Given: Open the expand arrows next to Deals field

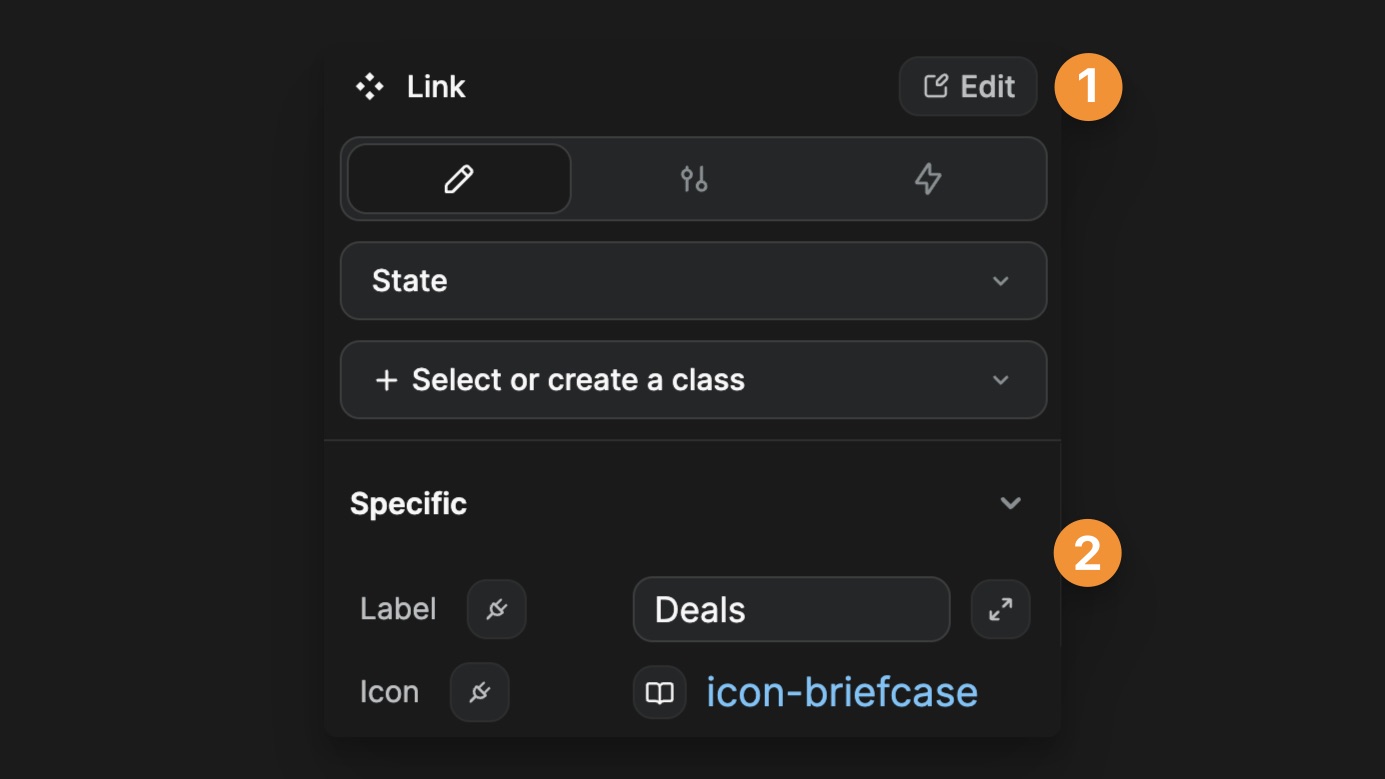Looking at the screenshot, I should click(1000, 609).
